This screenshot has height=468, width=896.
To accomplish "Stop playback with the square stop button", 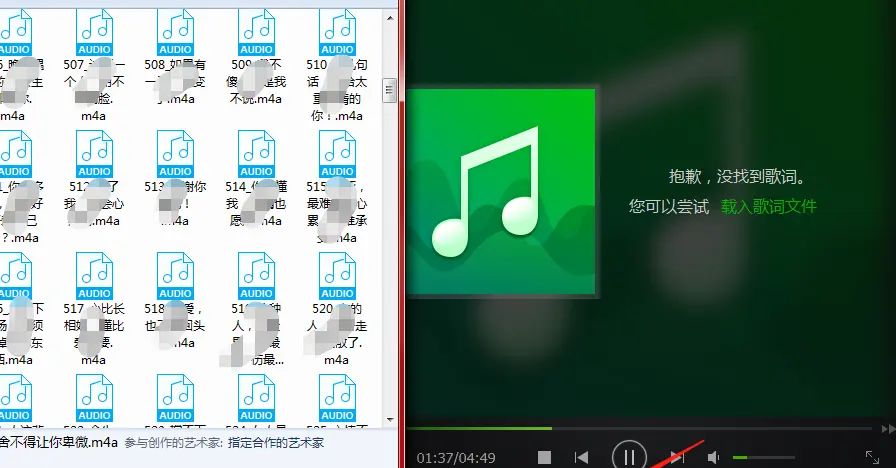I will (545, 457).
